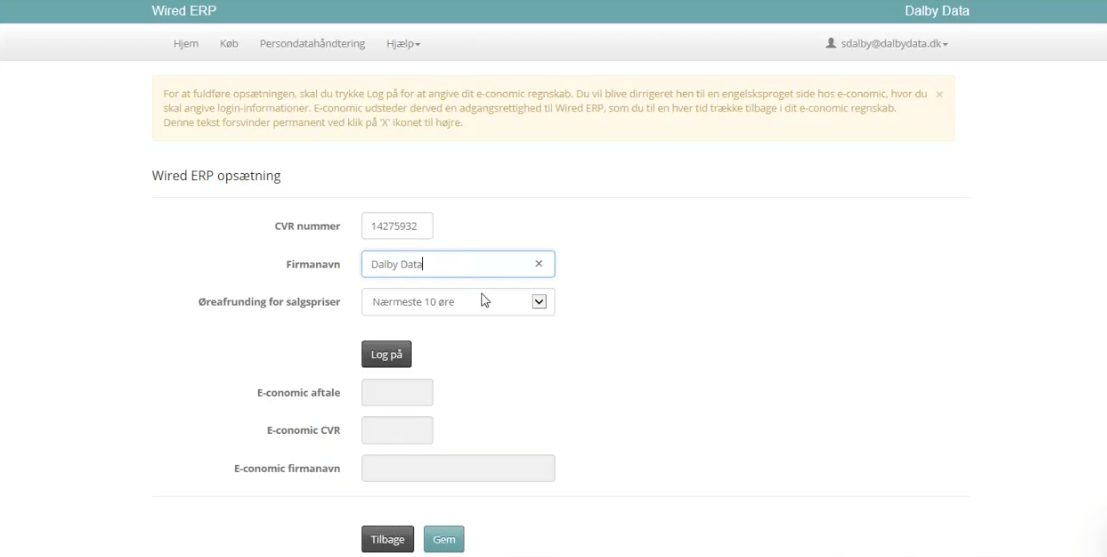Click the E-conomic CVR label
The height and width of the screenshot is (557, 1107).
tap(304, 431)
